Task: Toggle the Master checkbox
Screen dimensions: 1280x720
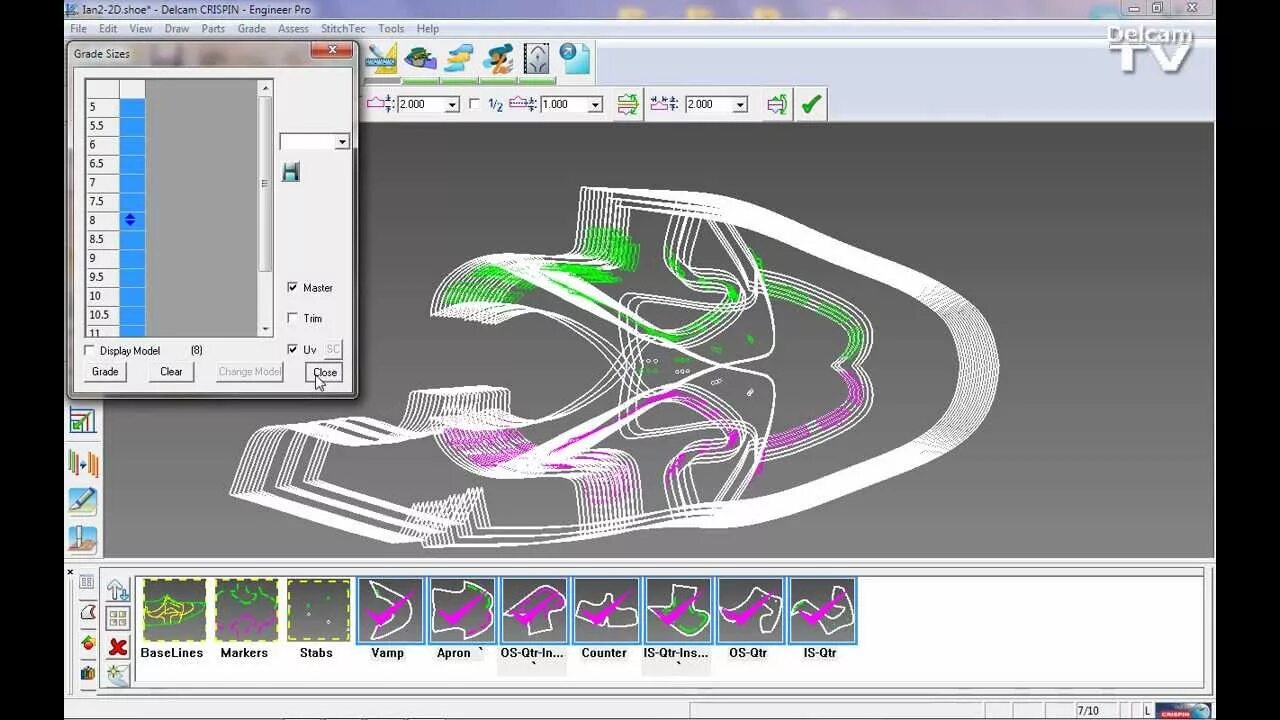Action: 293,287
